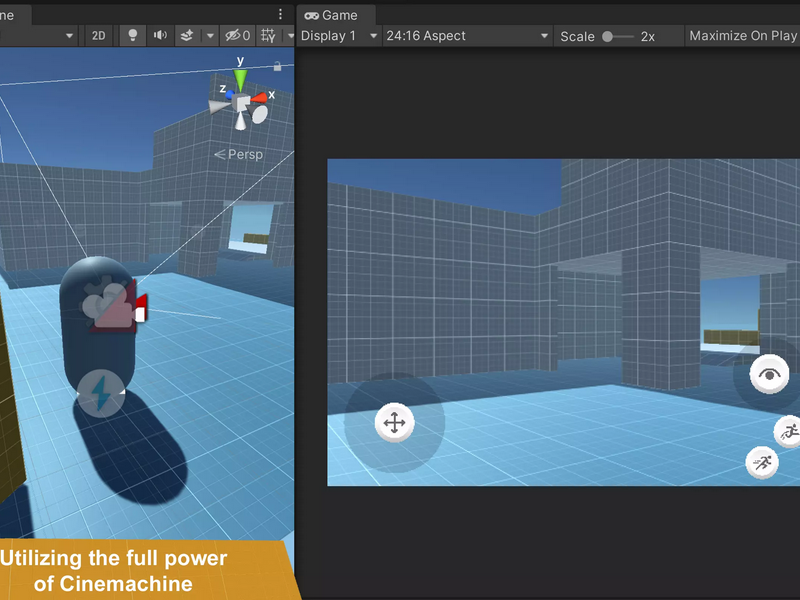Toggle scene lighting bulb icon
The height and width of the screenshot is (600, 800).
coord(133,36)
